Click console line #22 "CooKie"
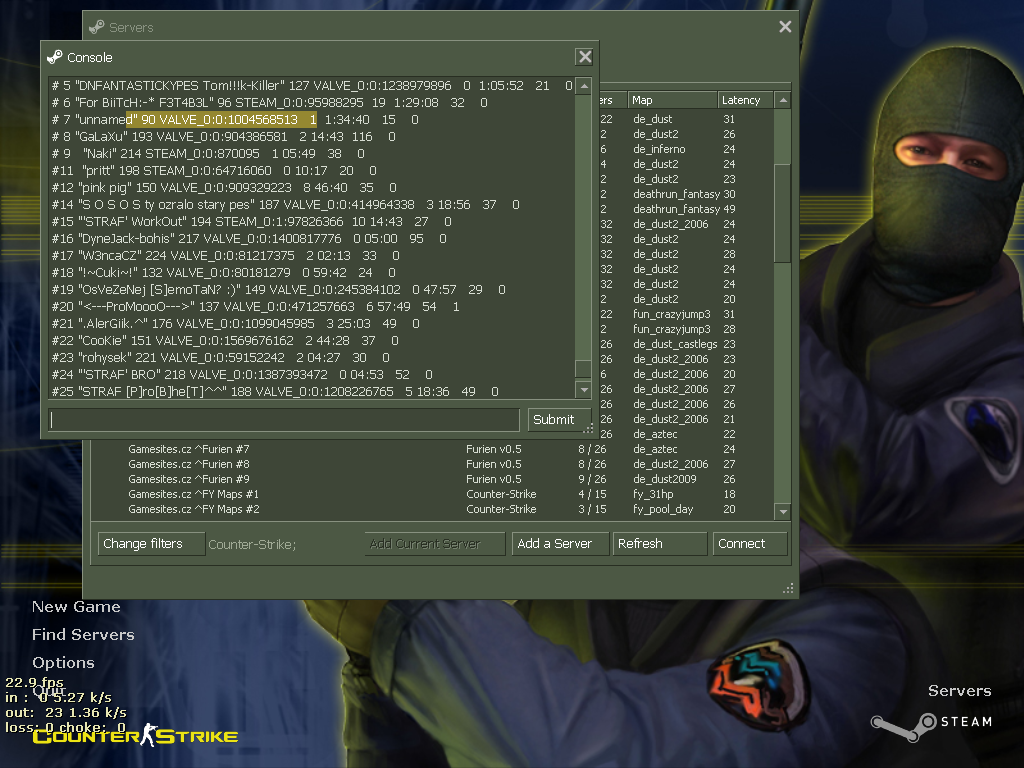The height and width of the screenshot is (768, 1024). 225,340
